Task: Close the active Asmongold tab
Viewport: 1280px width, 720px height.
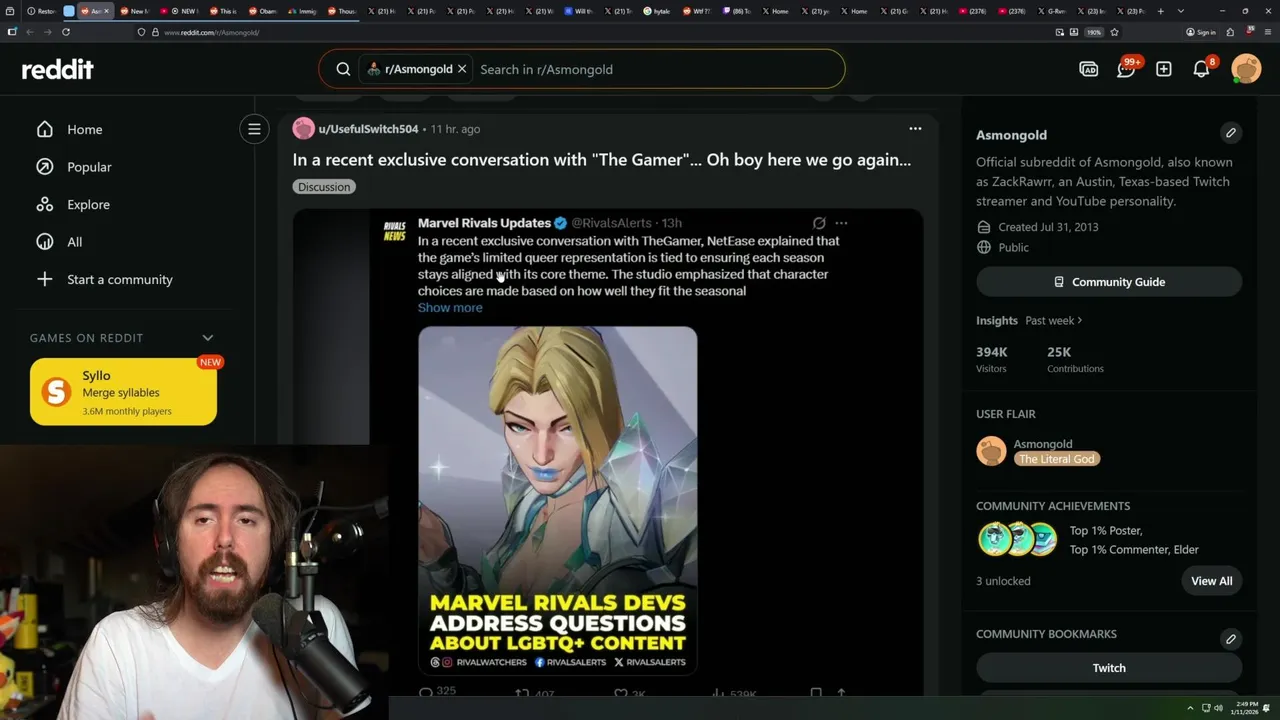Action: pyautogui.click(x=106, y=11)
